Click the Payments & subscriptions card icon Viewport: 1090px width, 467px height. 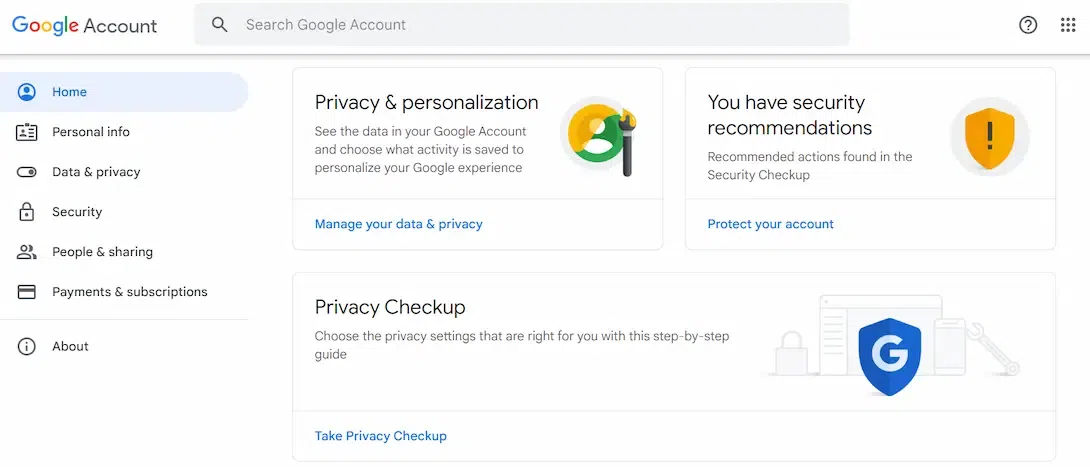point(27,292)
